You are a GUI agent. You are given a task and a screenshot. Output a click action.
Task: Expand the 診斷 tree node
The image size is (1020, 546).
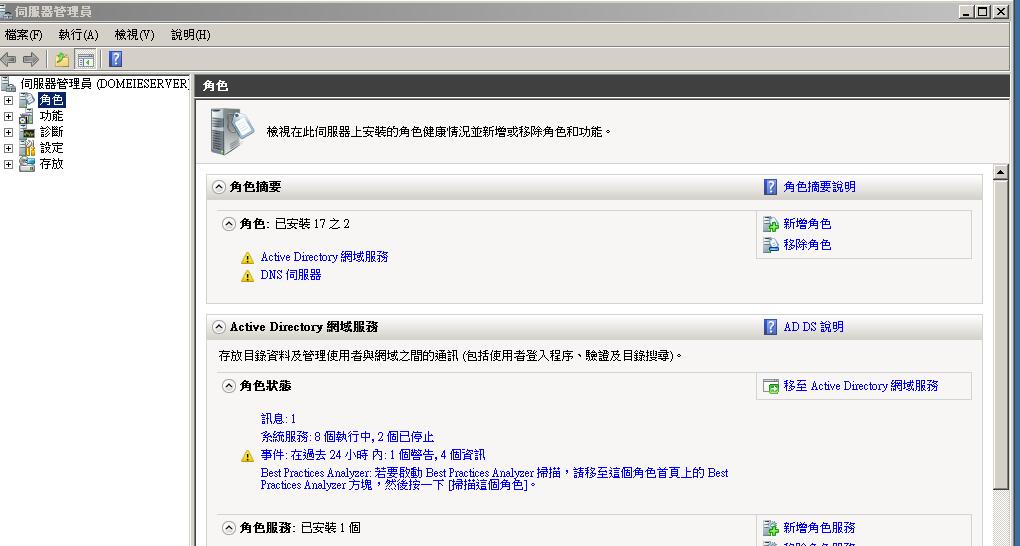[9, 132]
